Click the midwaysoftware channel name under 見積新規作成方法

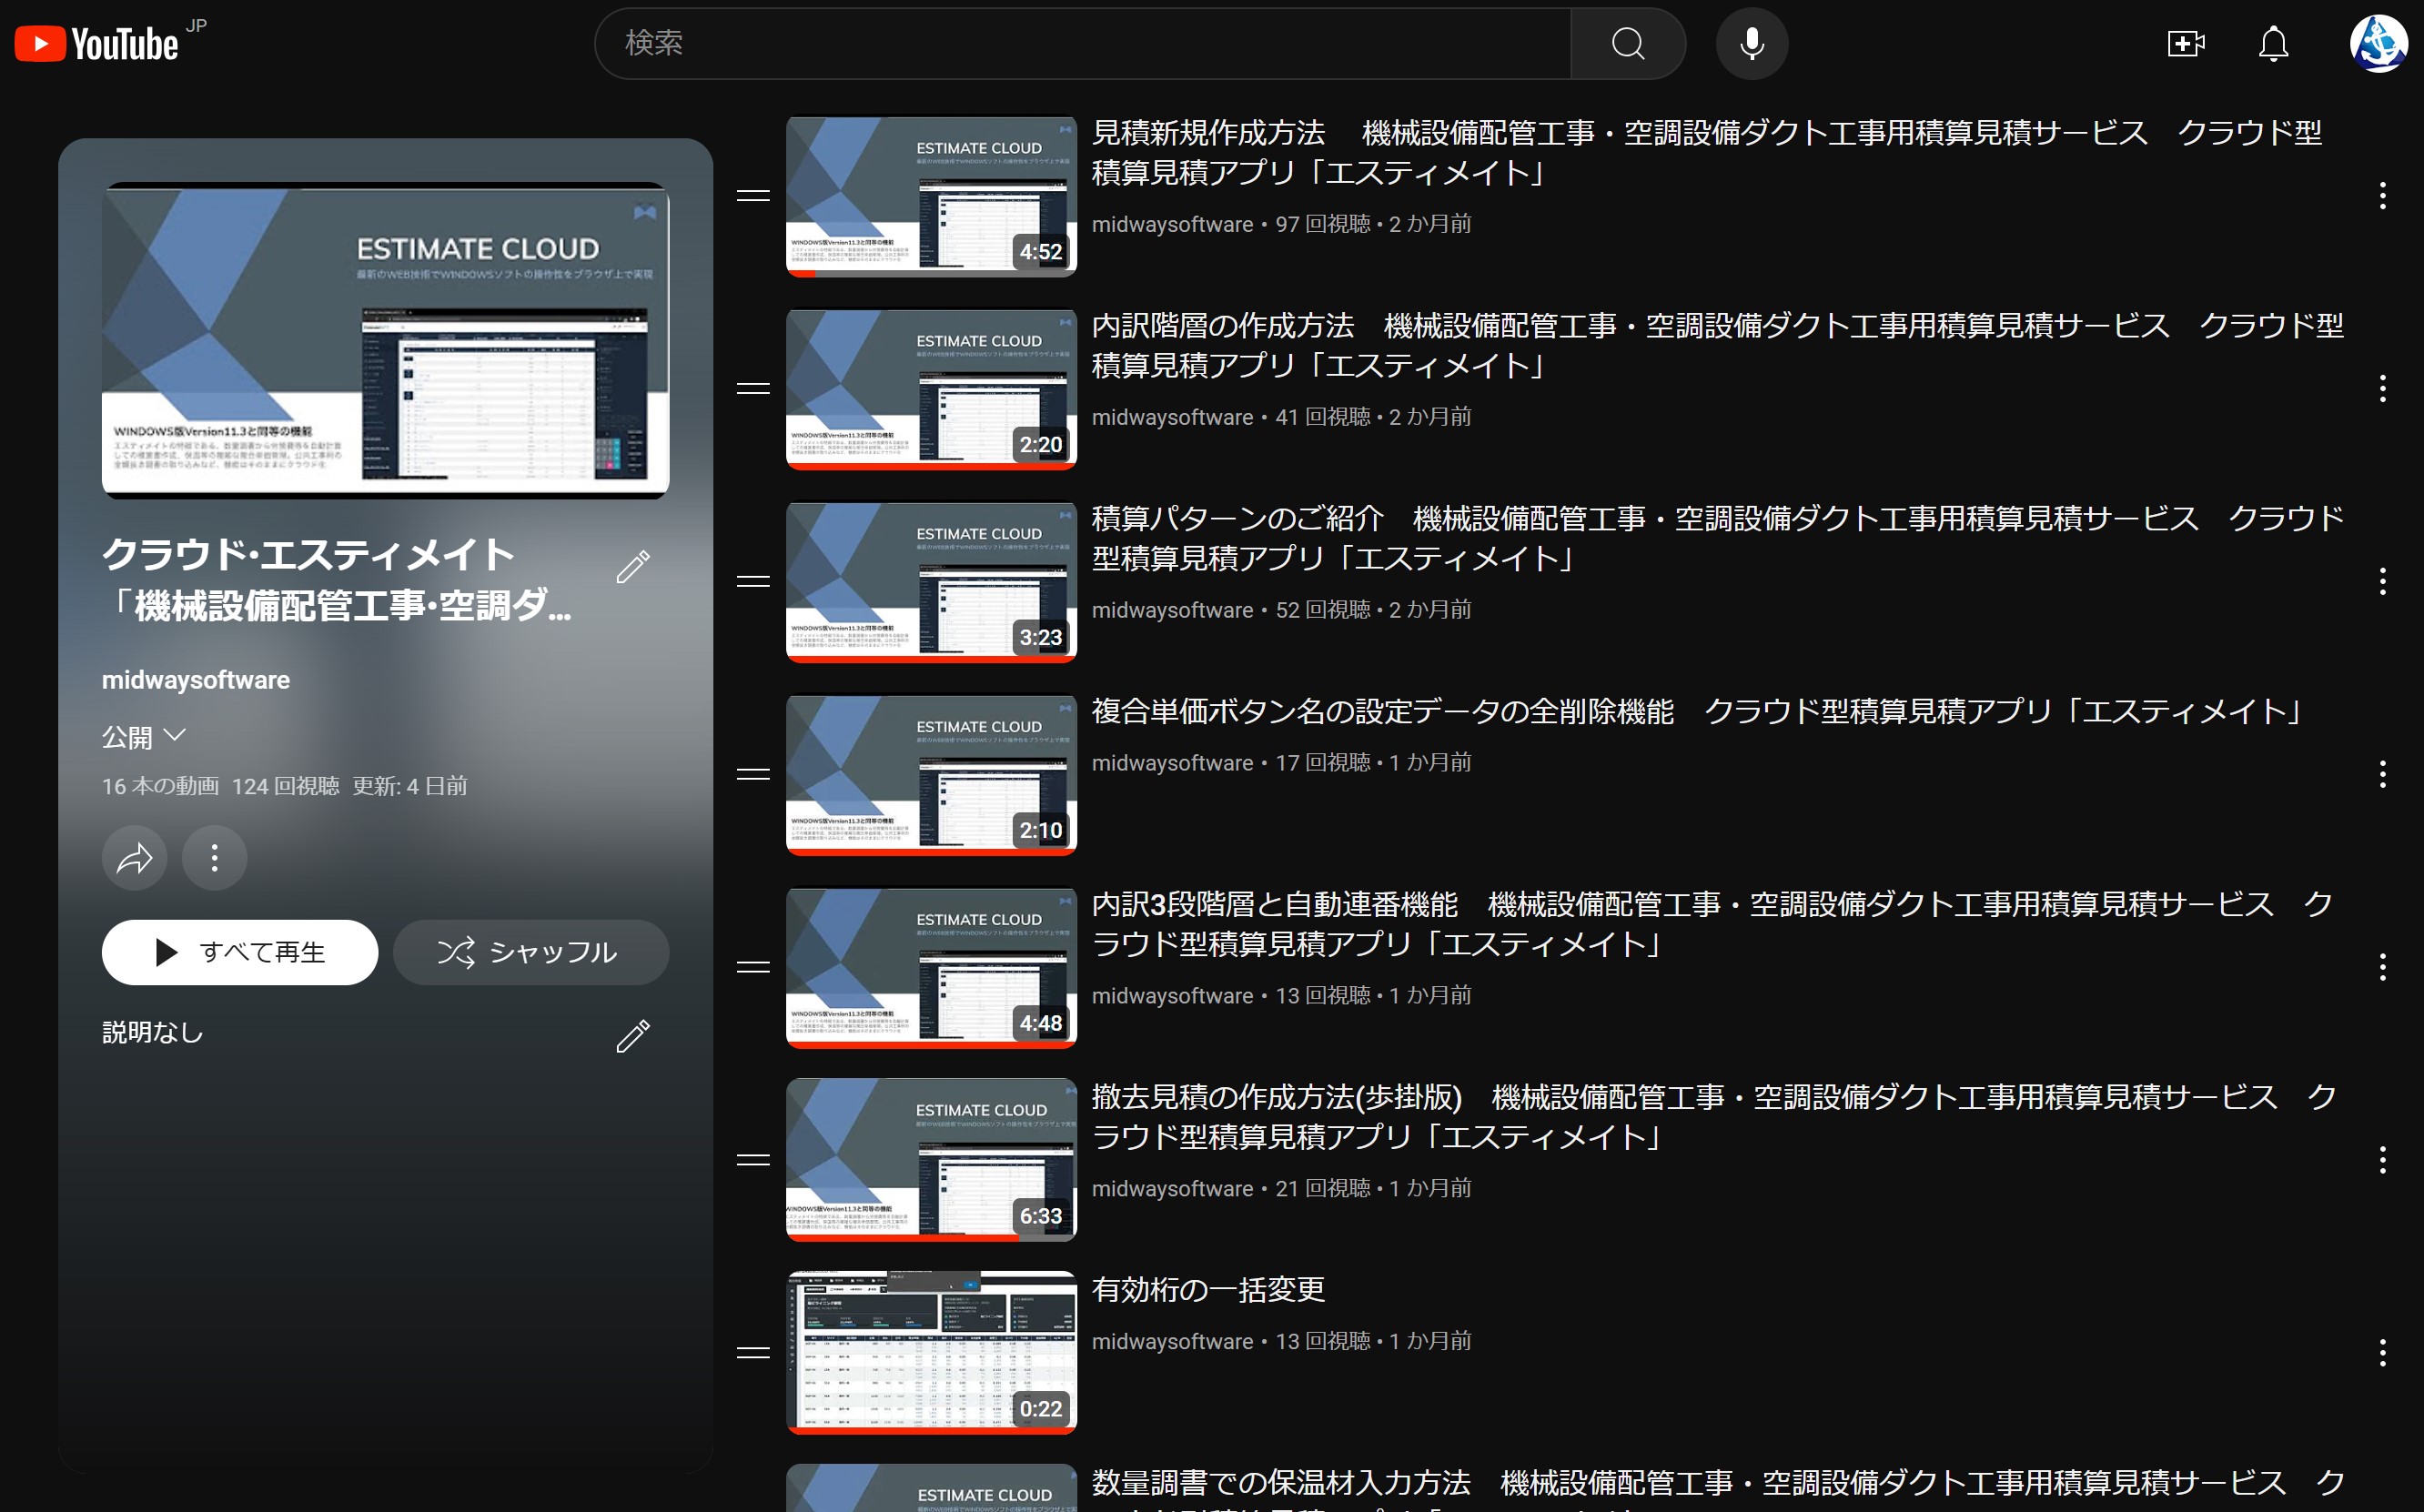click(1172, 224)
